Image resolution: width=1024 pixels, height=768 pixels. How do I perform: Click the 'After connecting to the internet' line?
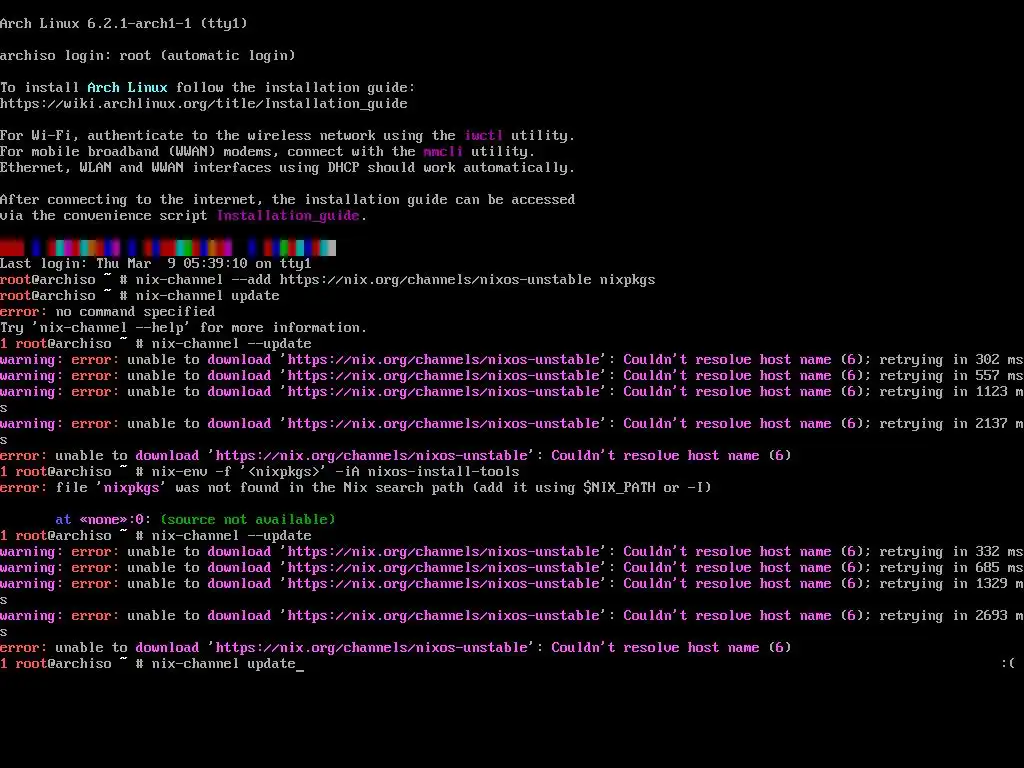pos(287,200)
